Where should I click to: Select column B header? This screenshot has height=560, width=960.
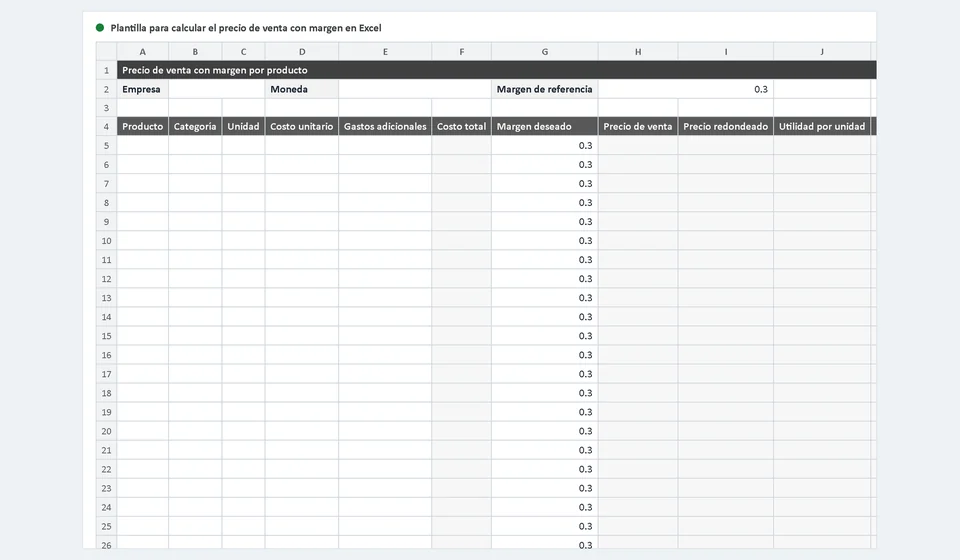(195, 52)
